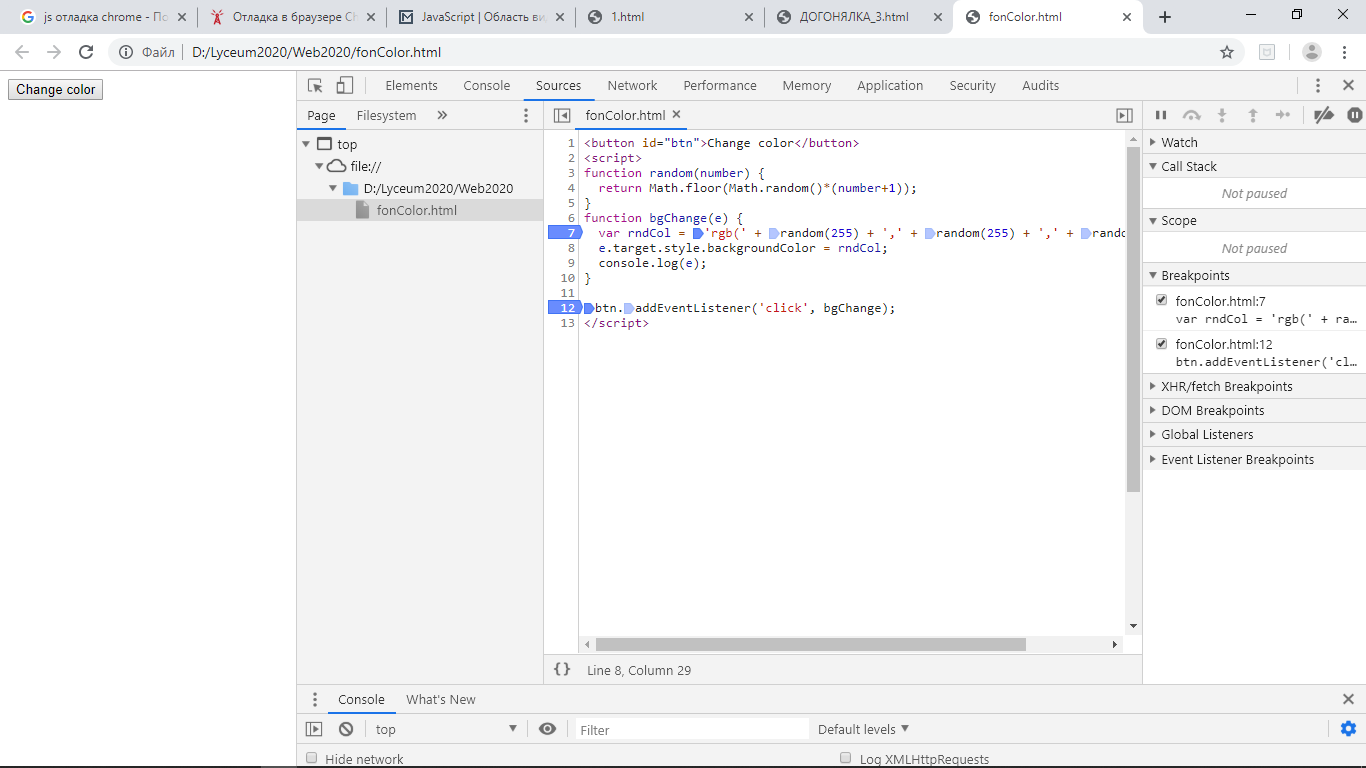The height and width of the screenshot is (768, 1366).
Task: Click the console Filter input field
Action: pyautogui.click(x=692, y=730)
